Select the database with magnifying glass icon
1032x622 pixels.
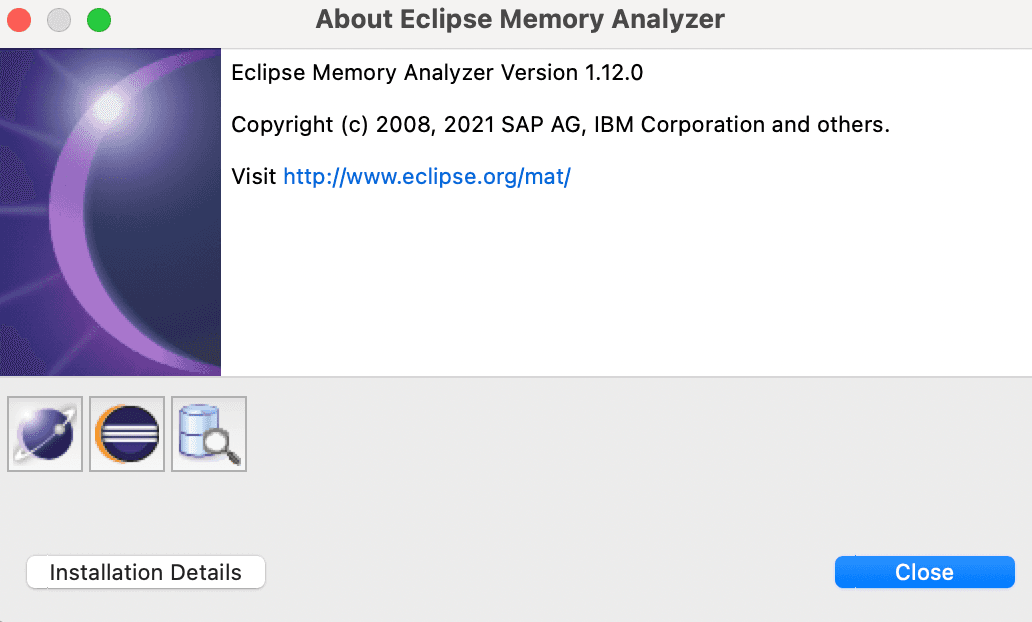209,434
